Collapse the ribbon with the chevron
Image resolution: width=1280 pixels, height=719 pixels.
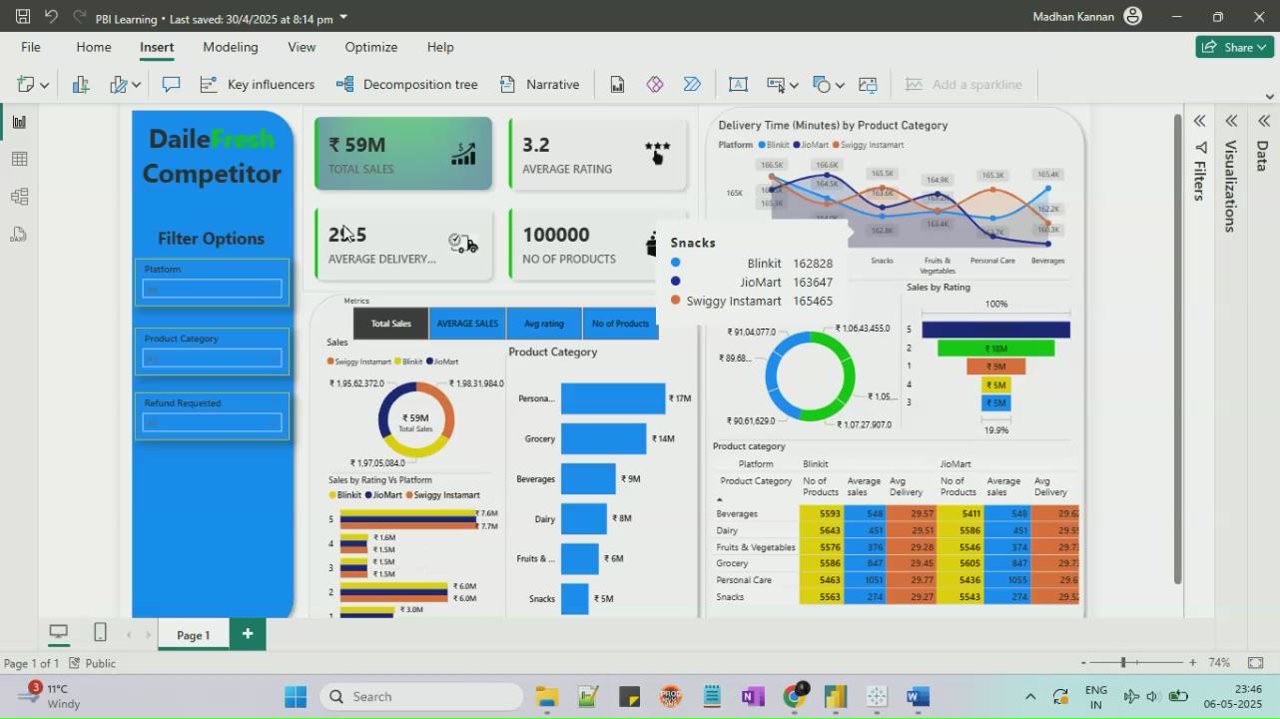pos(1269,97)
